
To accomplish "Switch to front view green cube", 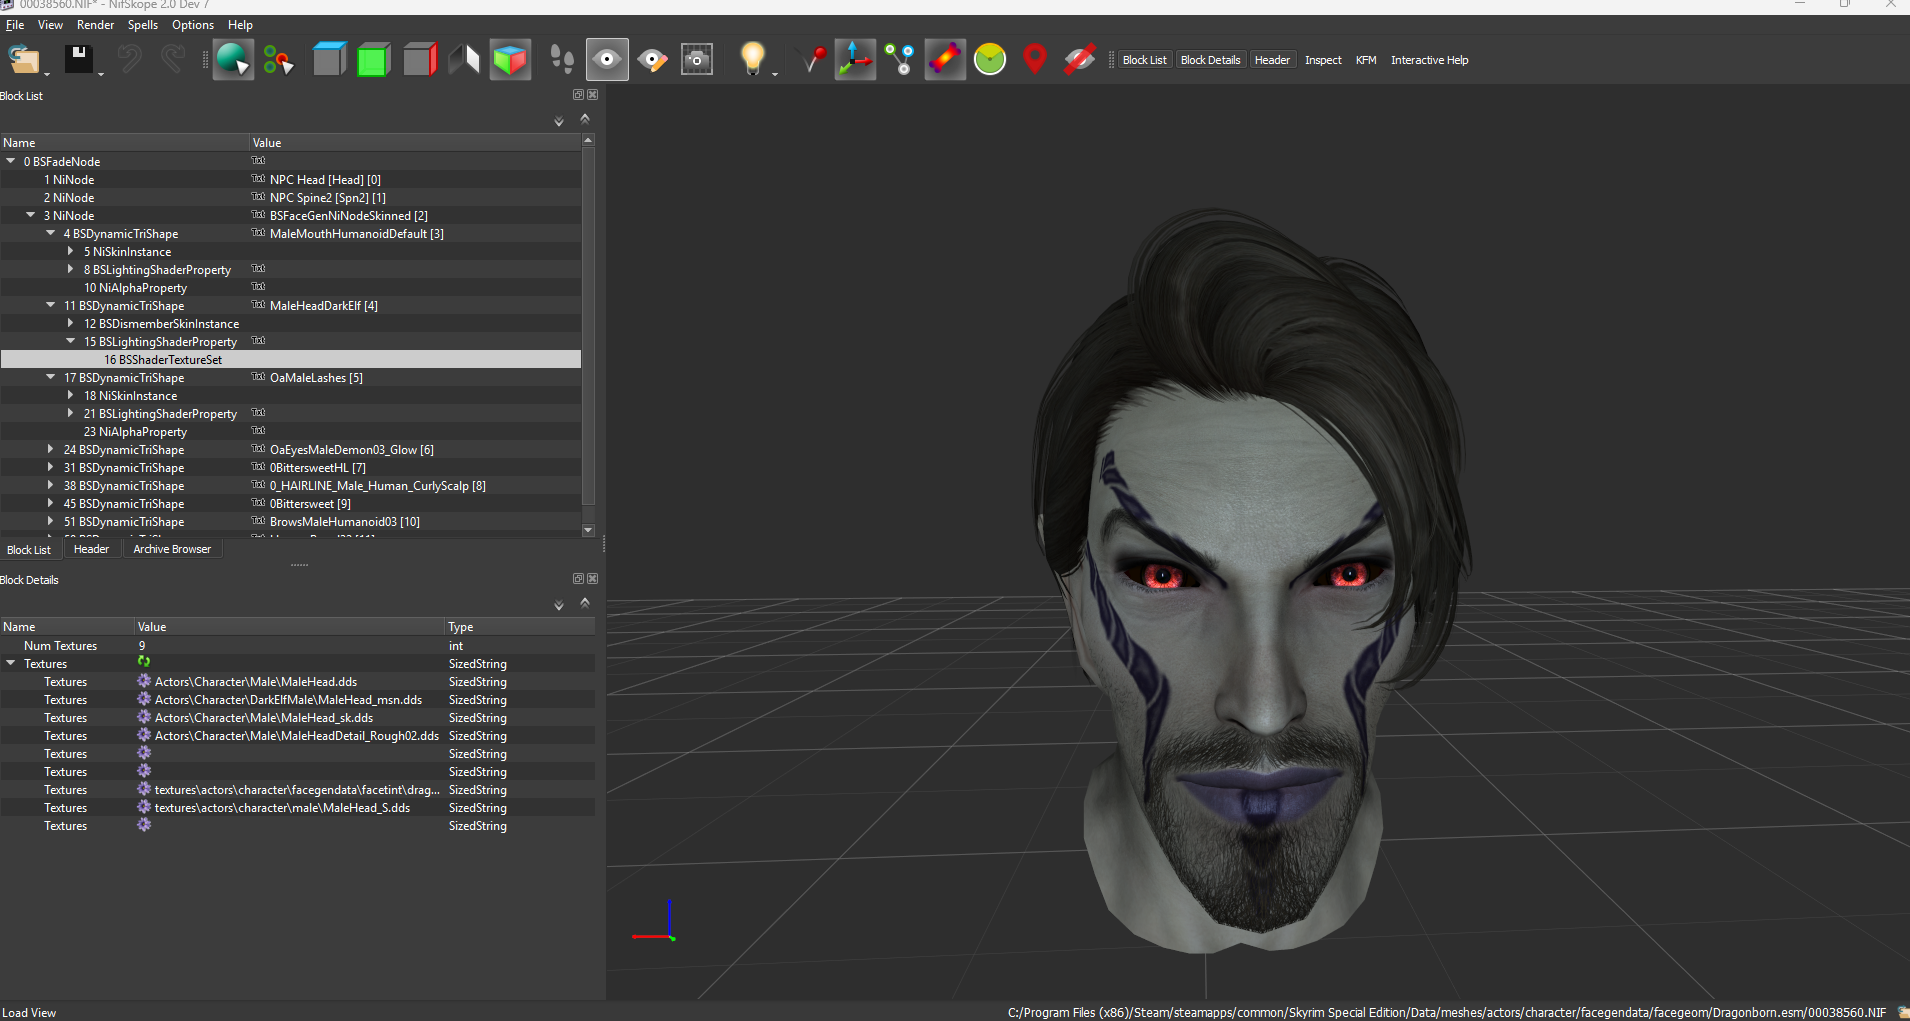I will coord(373,60).
